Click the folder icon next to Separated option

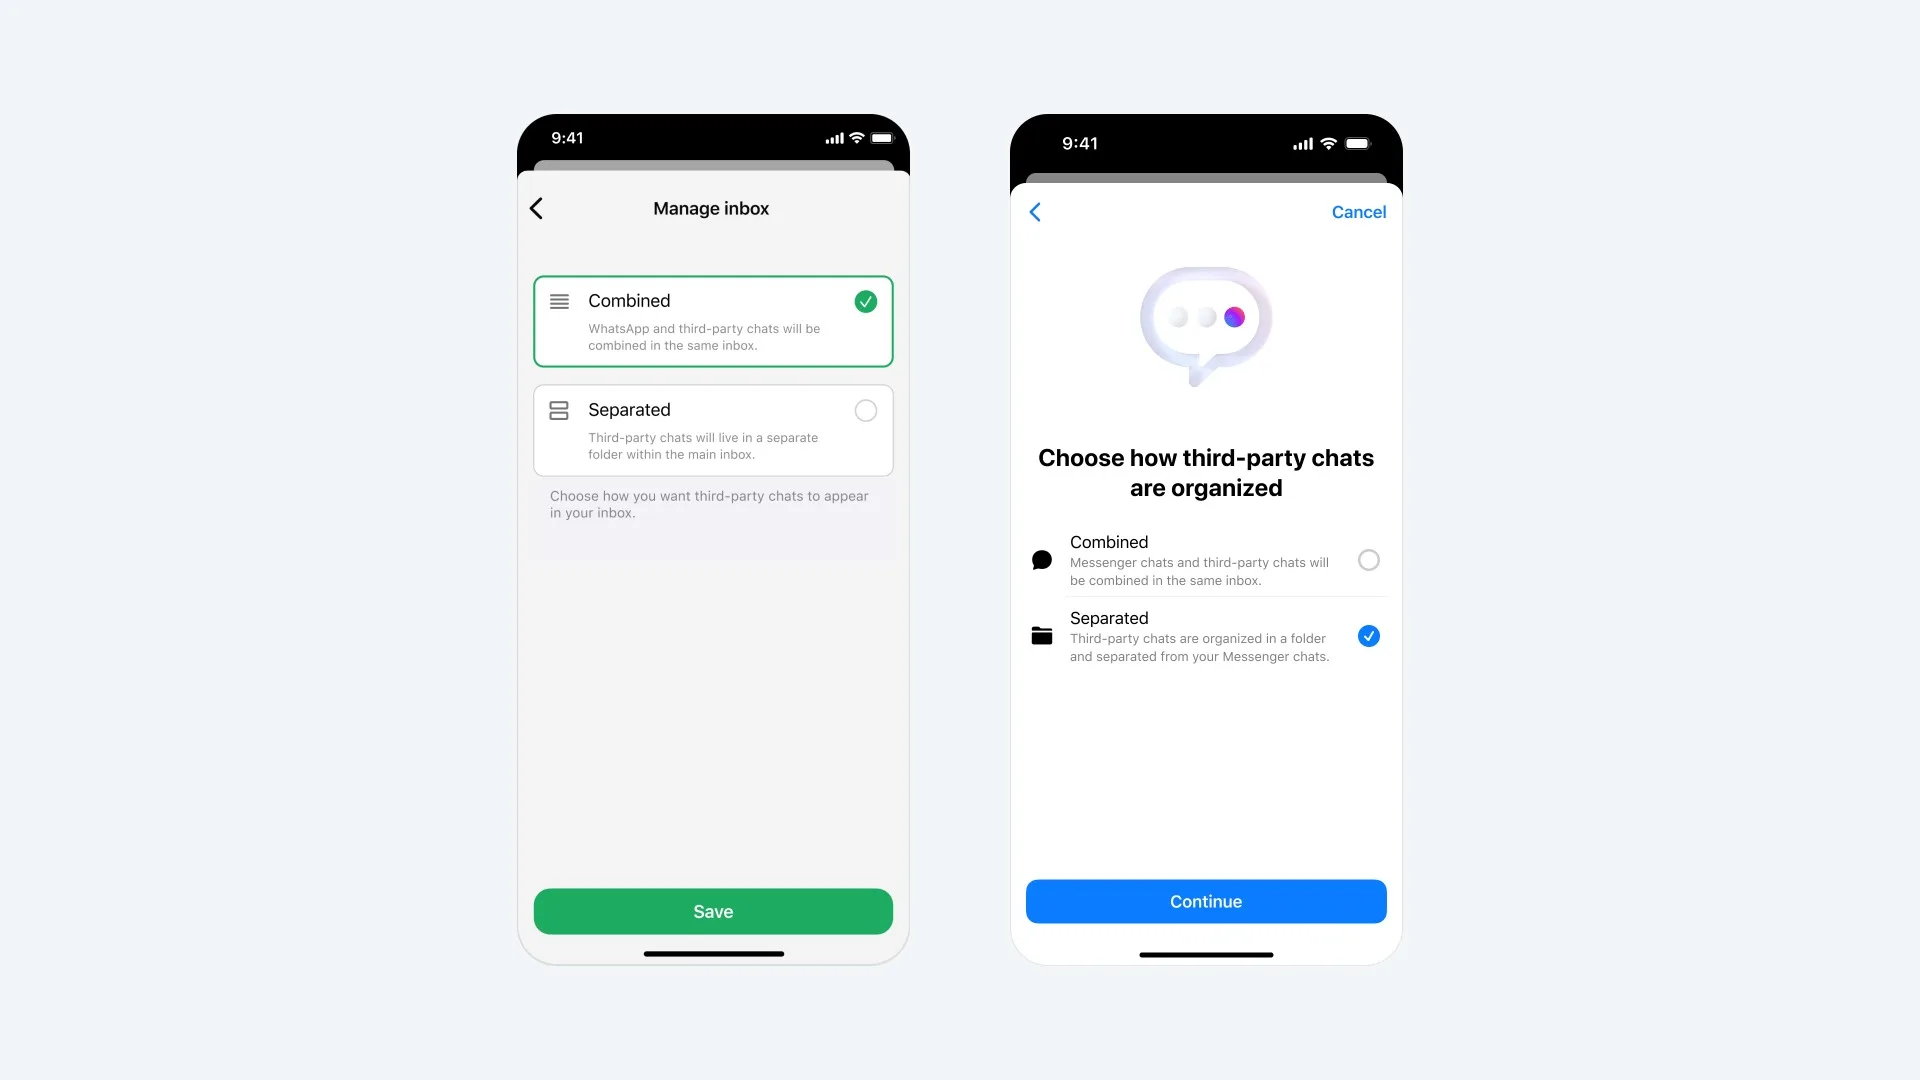(x=1043, y=634)
